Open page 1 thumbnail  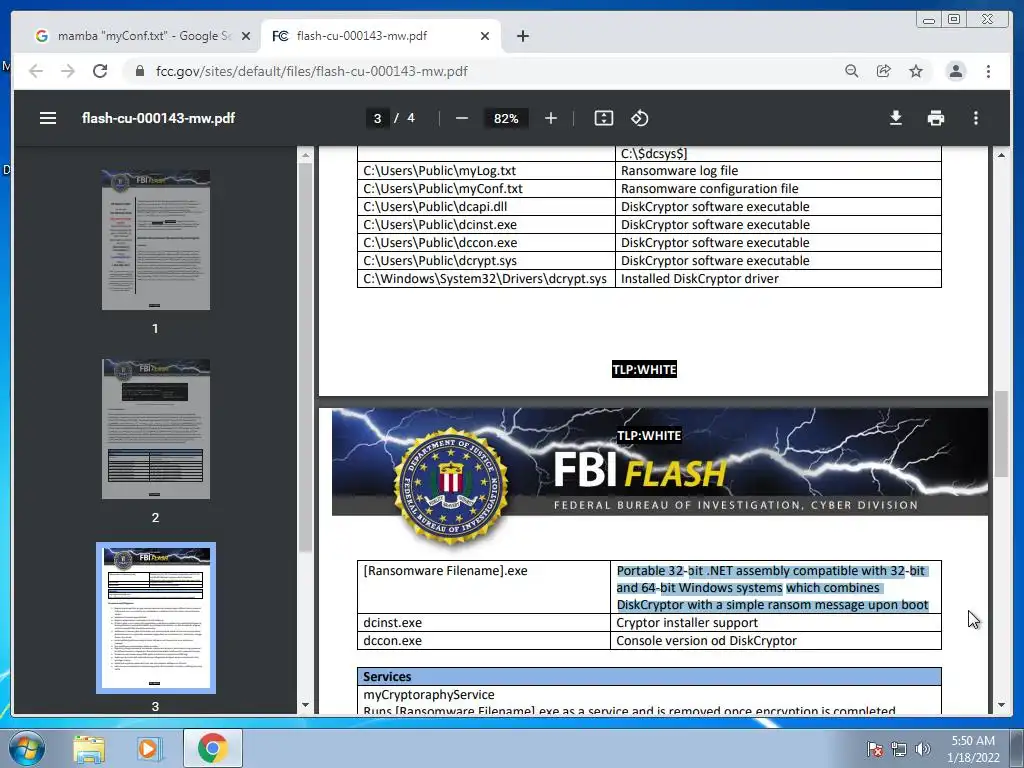(155, 240)
